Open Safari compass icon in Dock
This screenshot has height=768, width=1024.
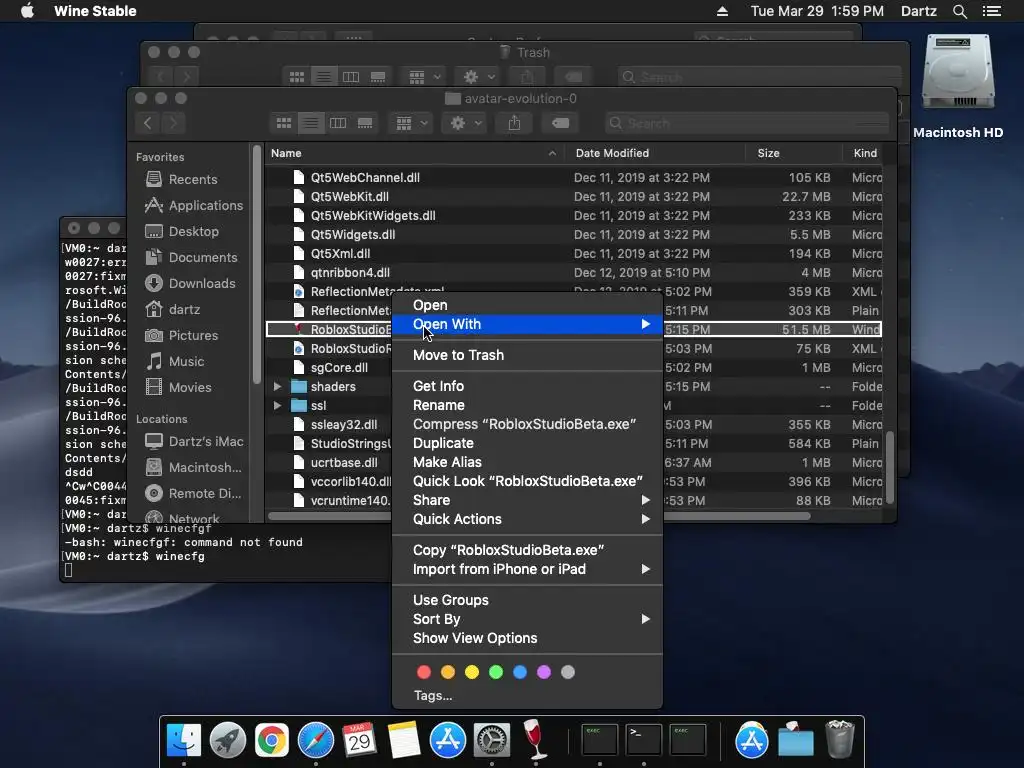315,739
